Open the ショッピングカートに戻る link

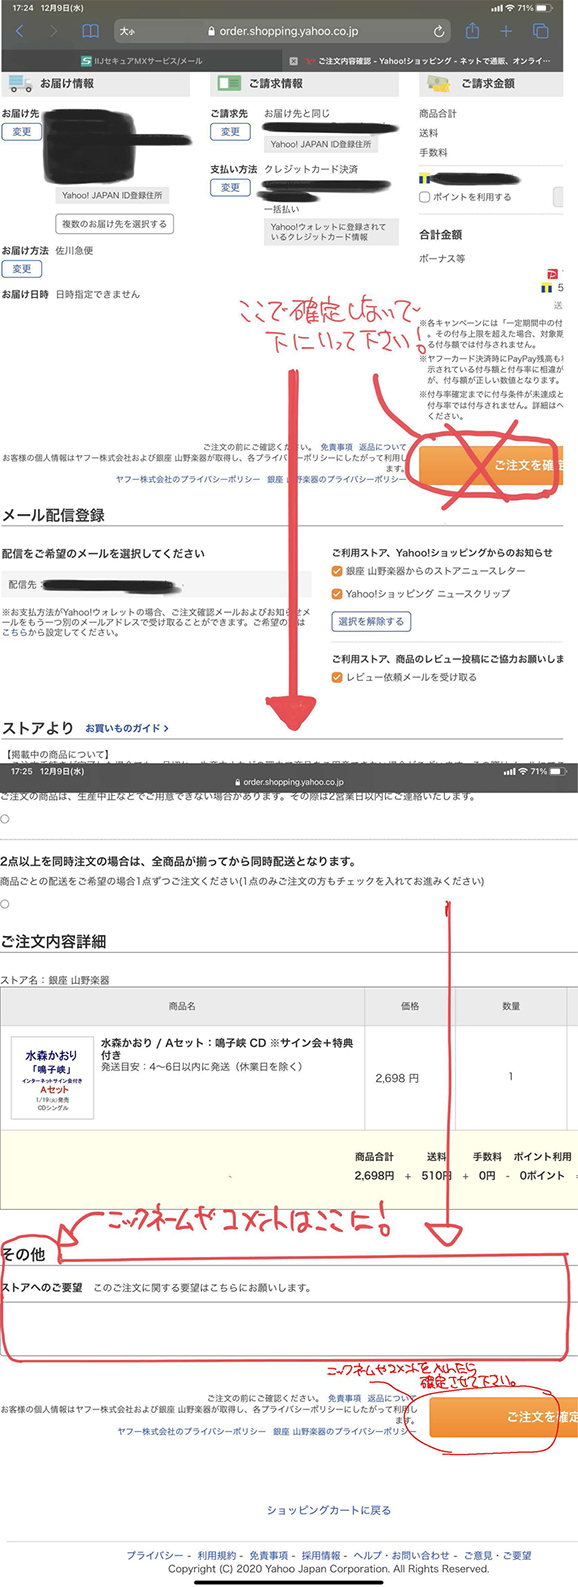[x=329, y=1510]
